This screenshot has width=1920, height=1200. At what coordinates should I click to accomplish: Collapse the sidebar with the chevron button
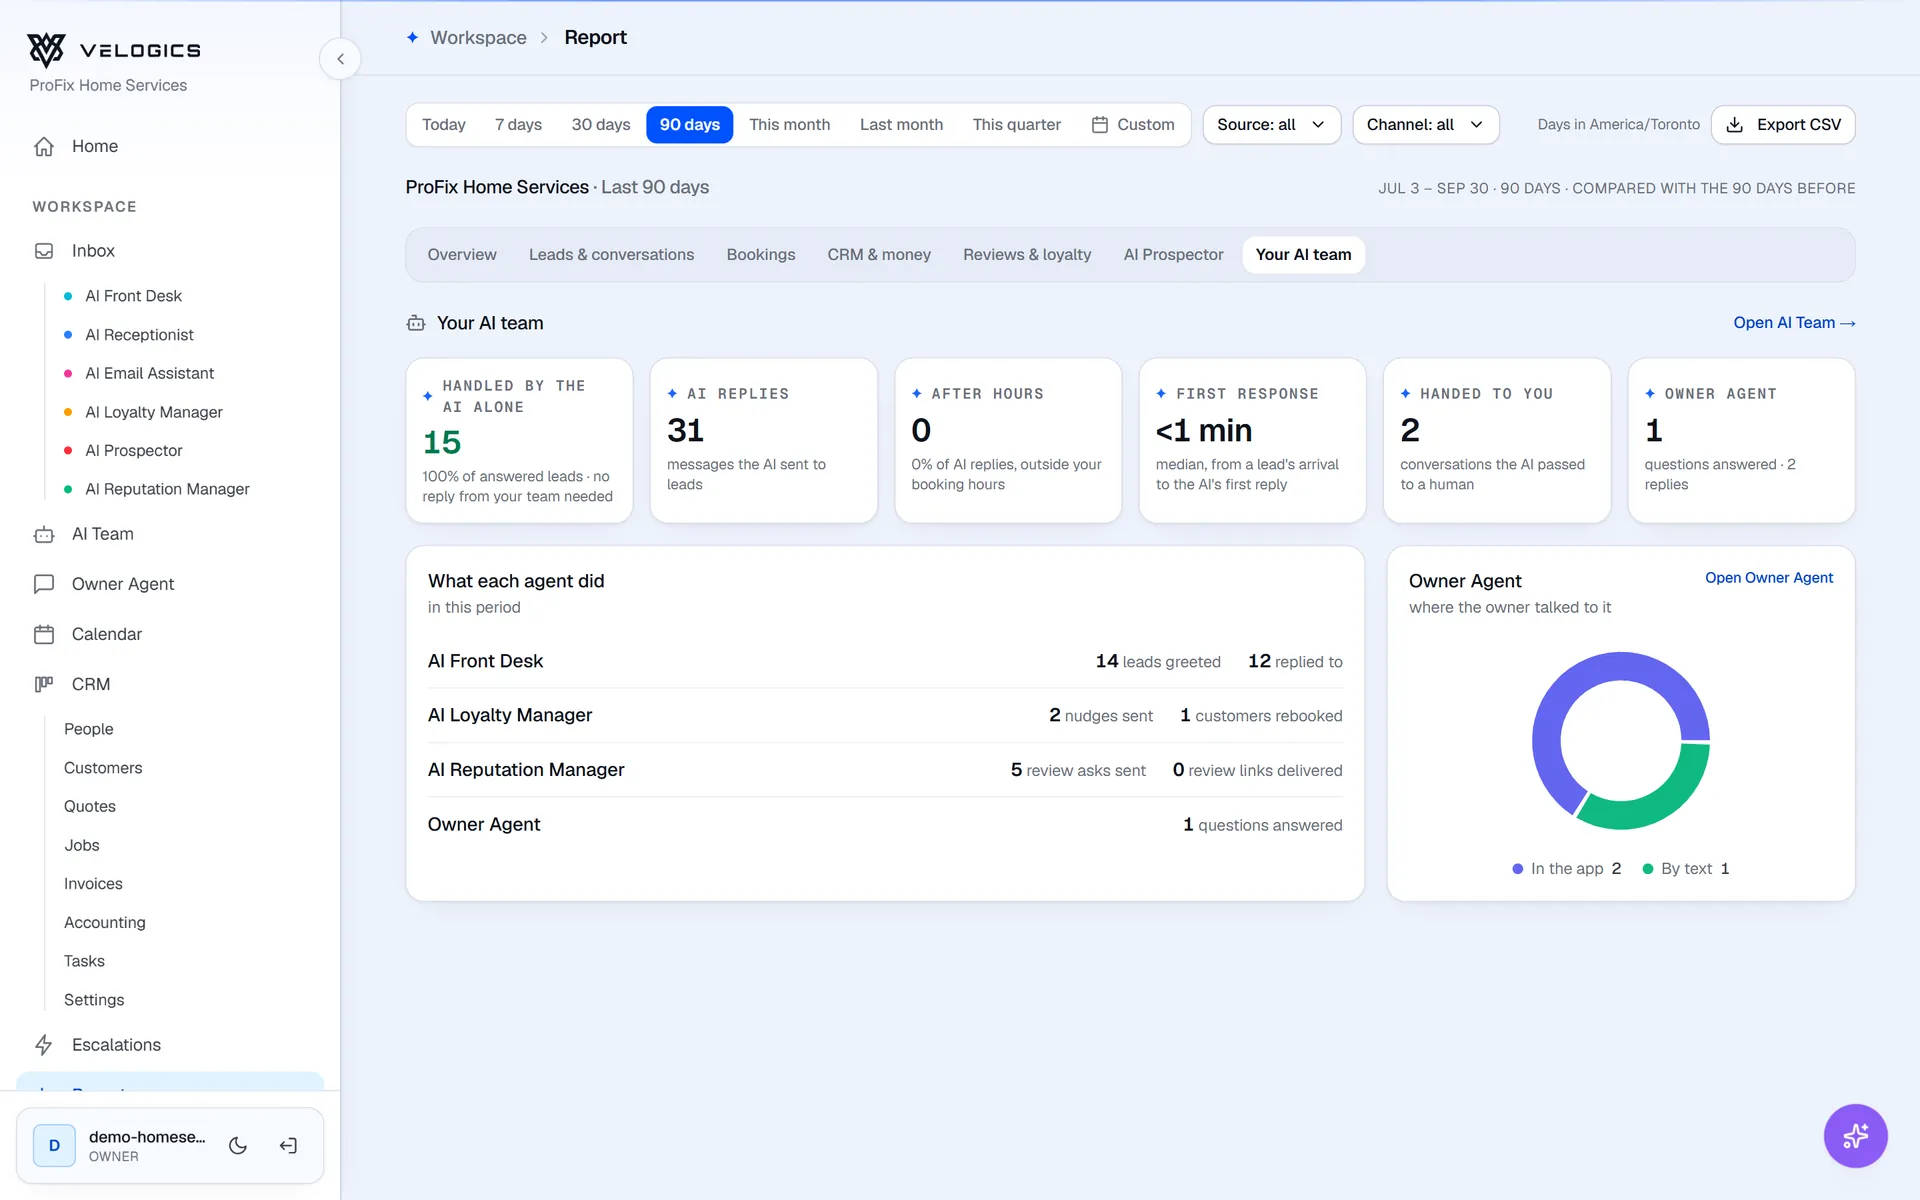(340, 59)
